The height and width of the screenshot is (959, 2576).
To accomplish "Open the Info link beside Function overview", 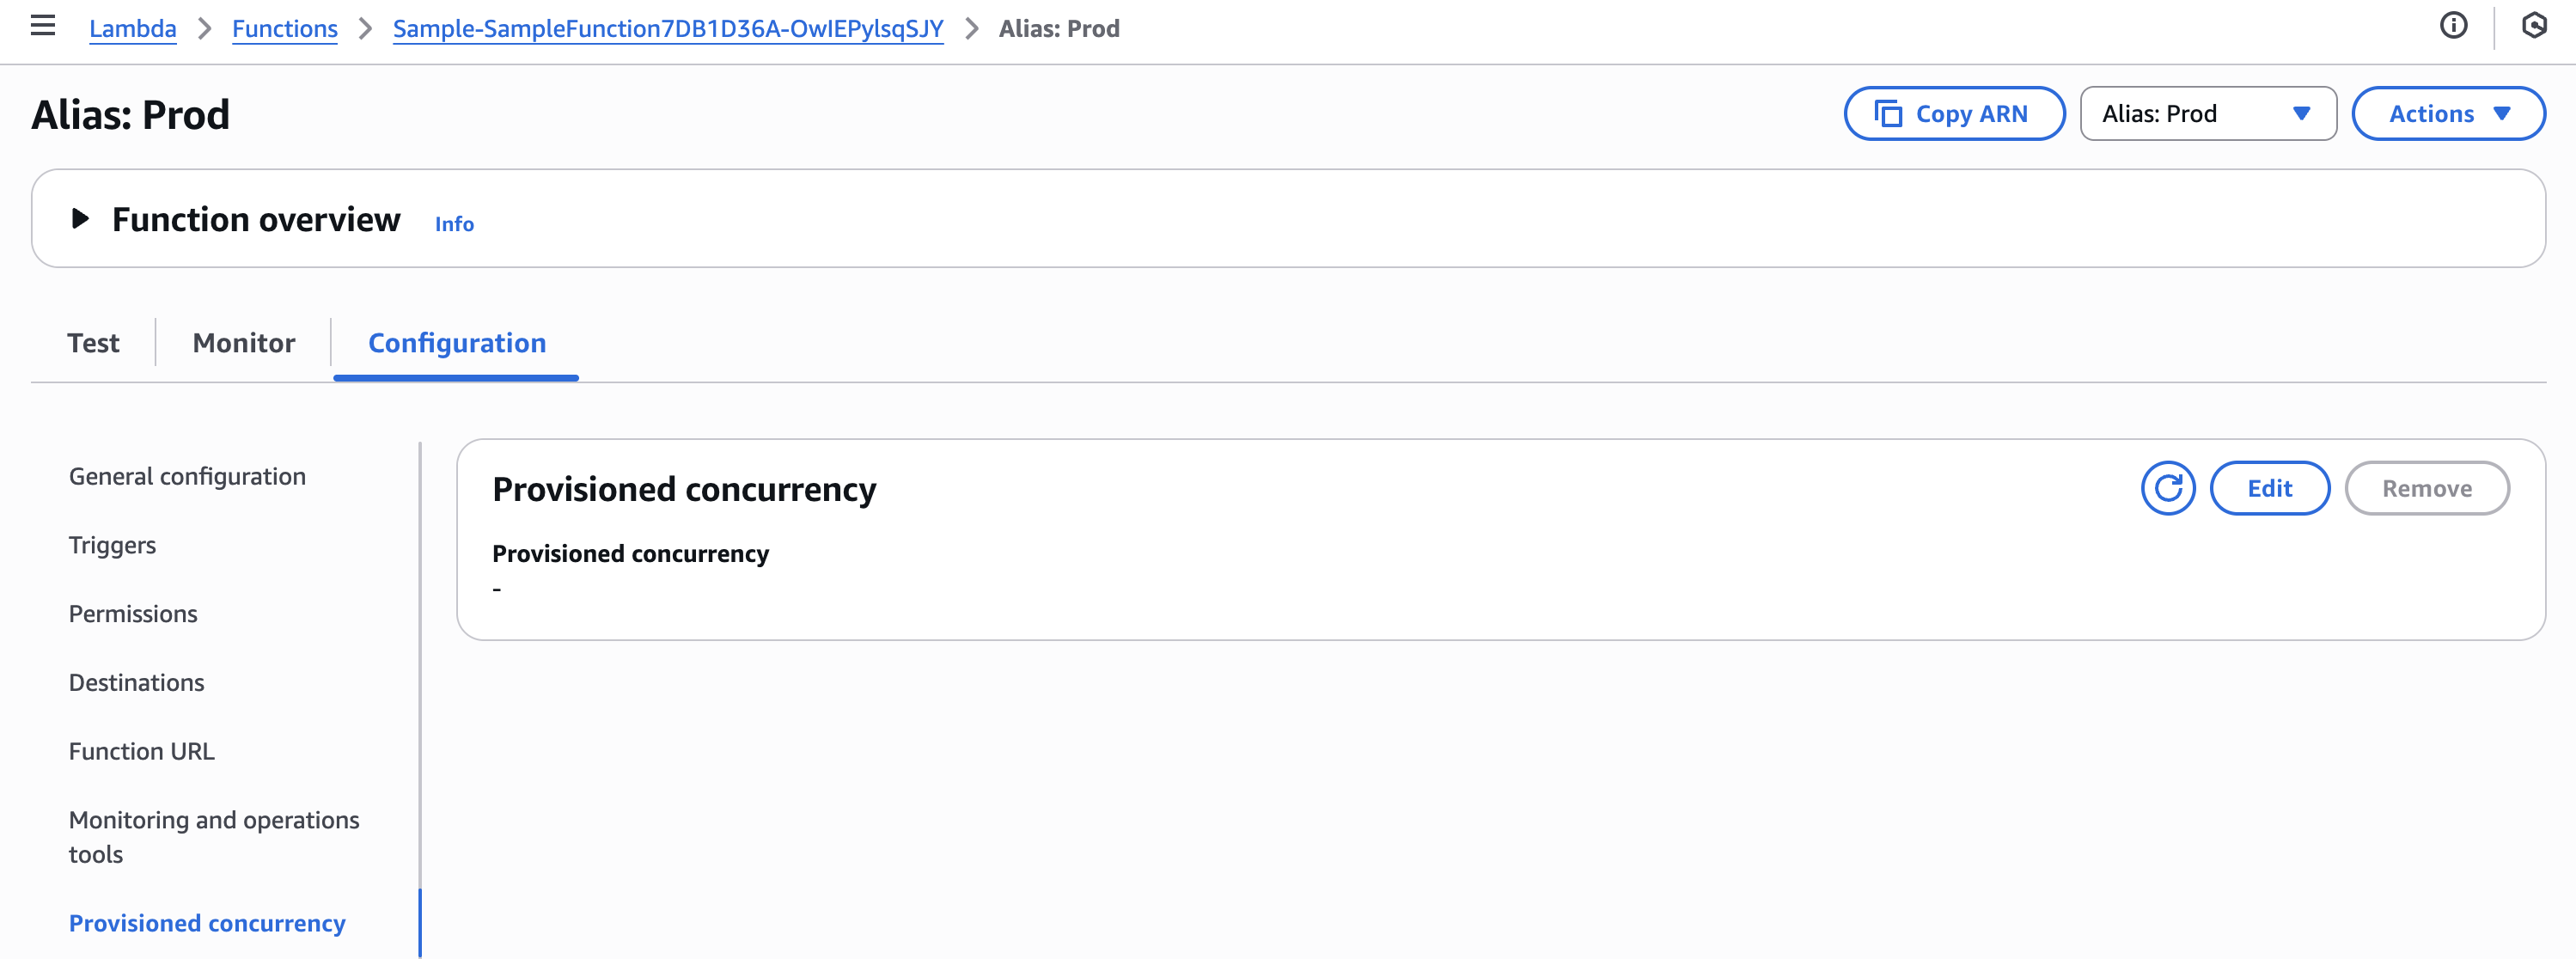I will (454, 224).
